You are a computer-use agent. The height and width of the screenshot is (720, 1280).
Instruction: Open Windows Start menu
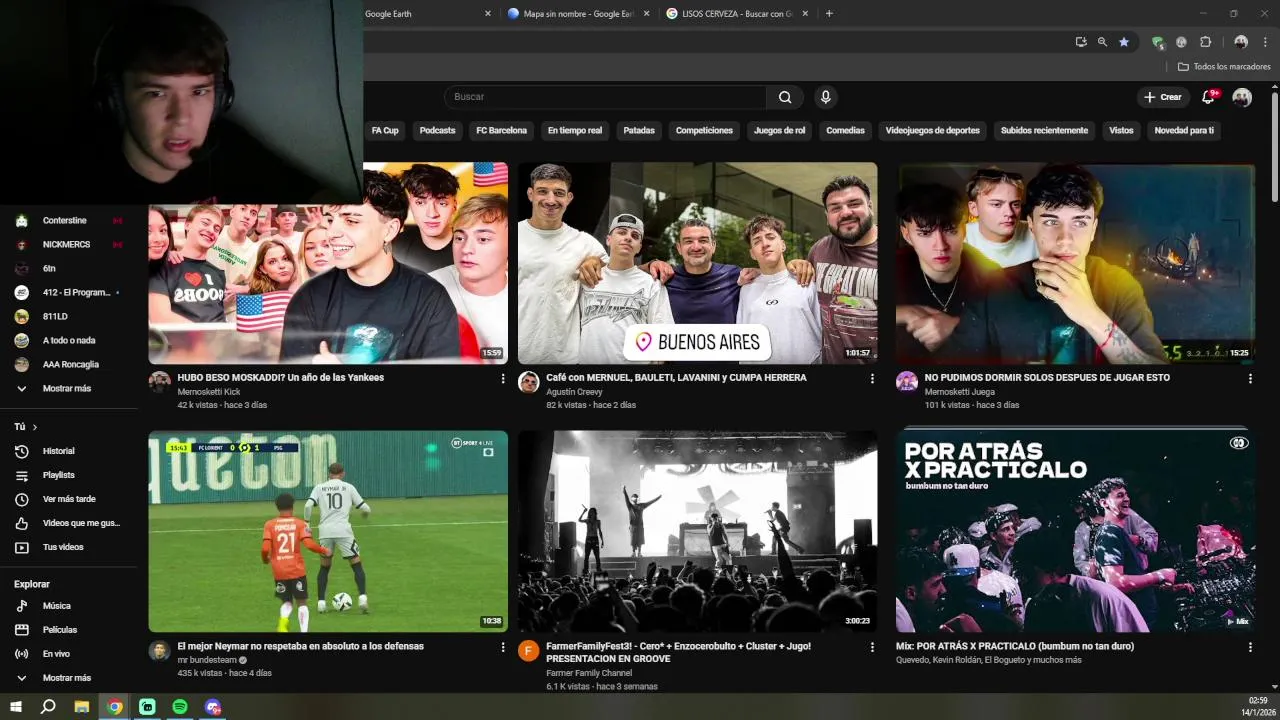(16, 706)
